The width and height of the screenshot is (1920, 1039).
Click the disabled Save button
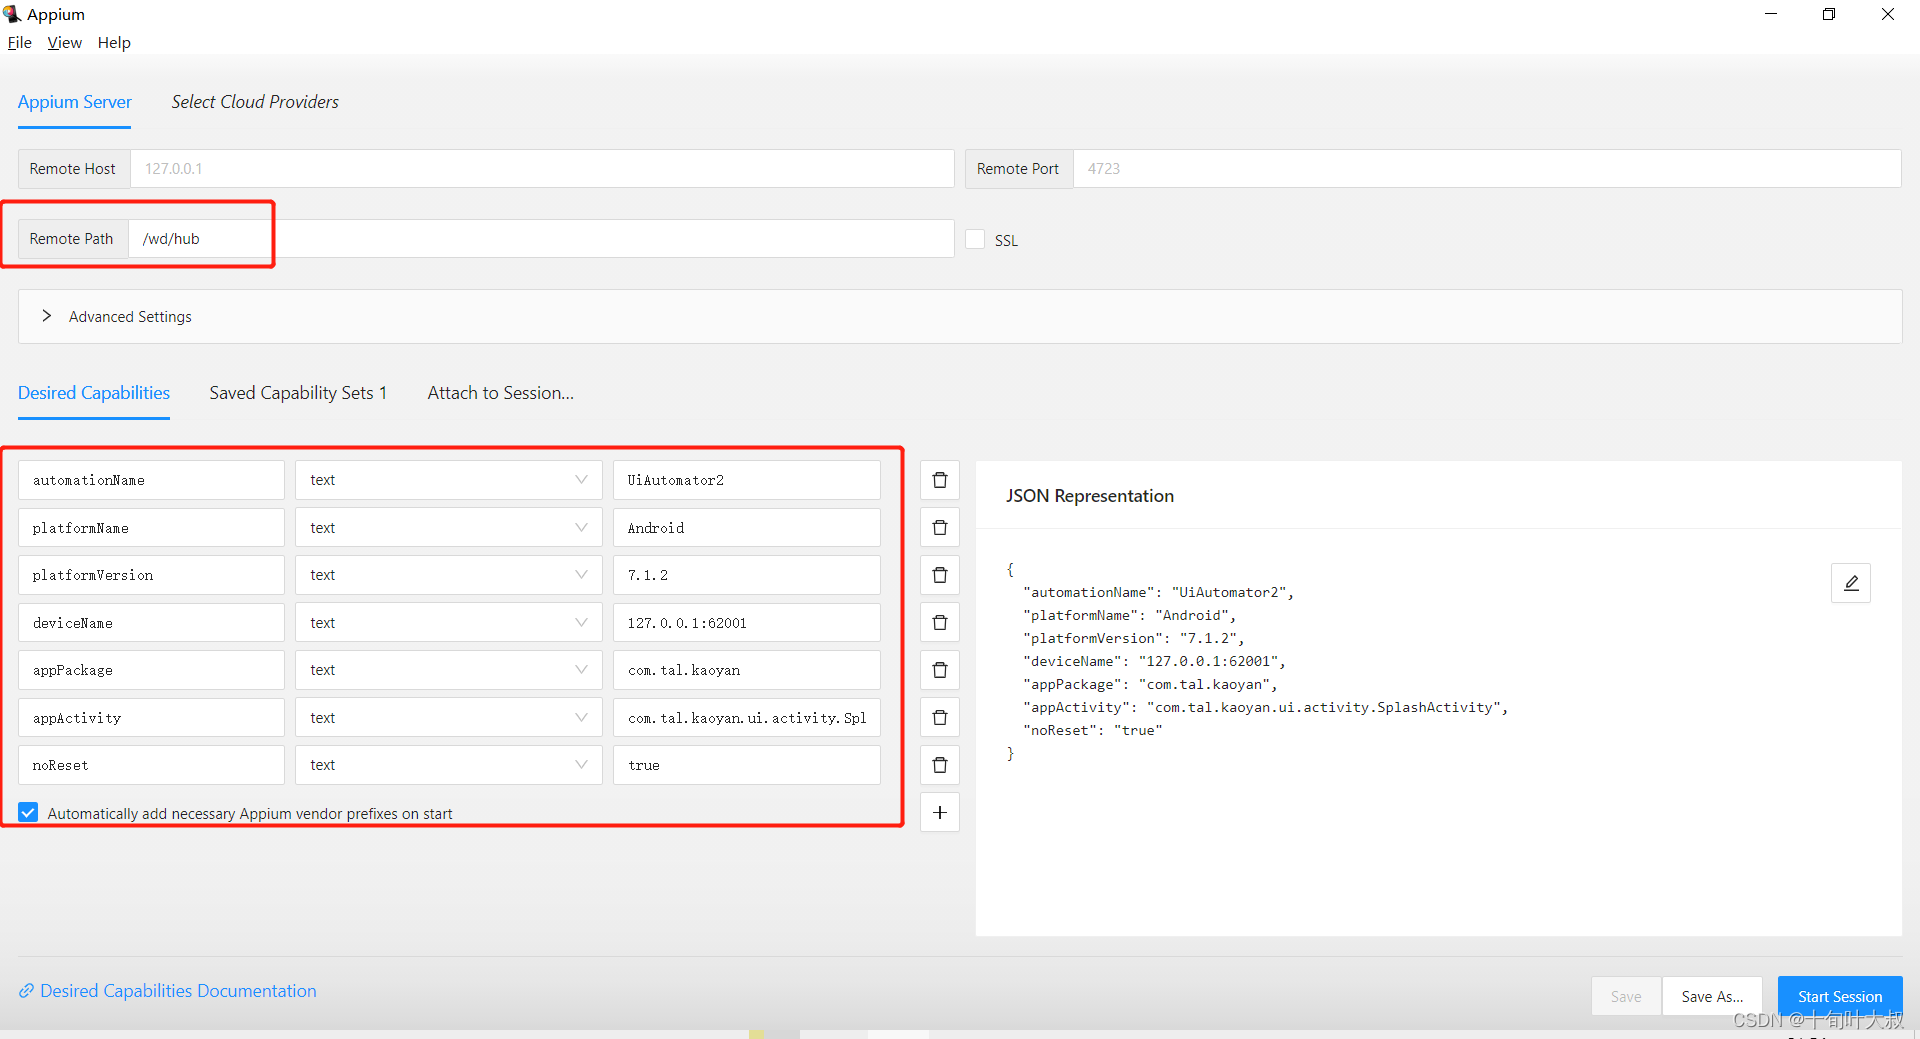(1626, 996)
